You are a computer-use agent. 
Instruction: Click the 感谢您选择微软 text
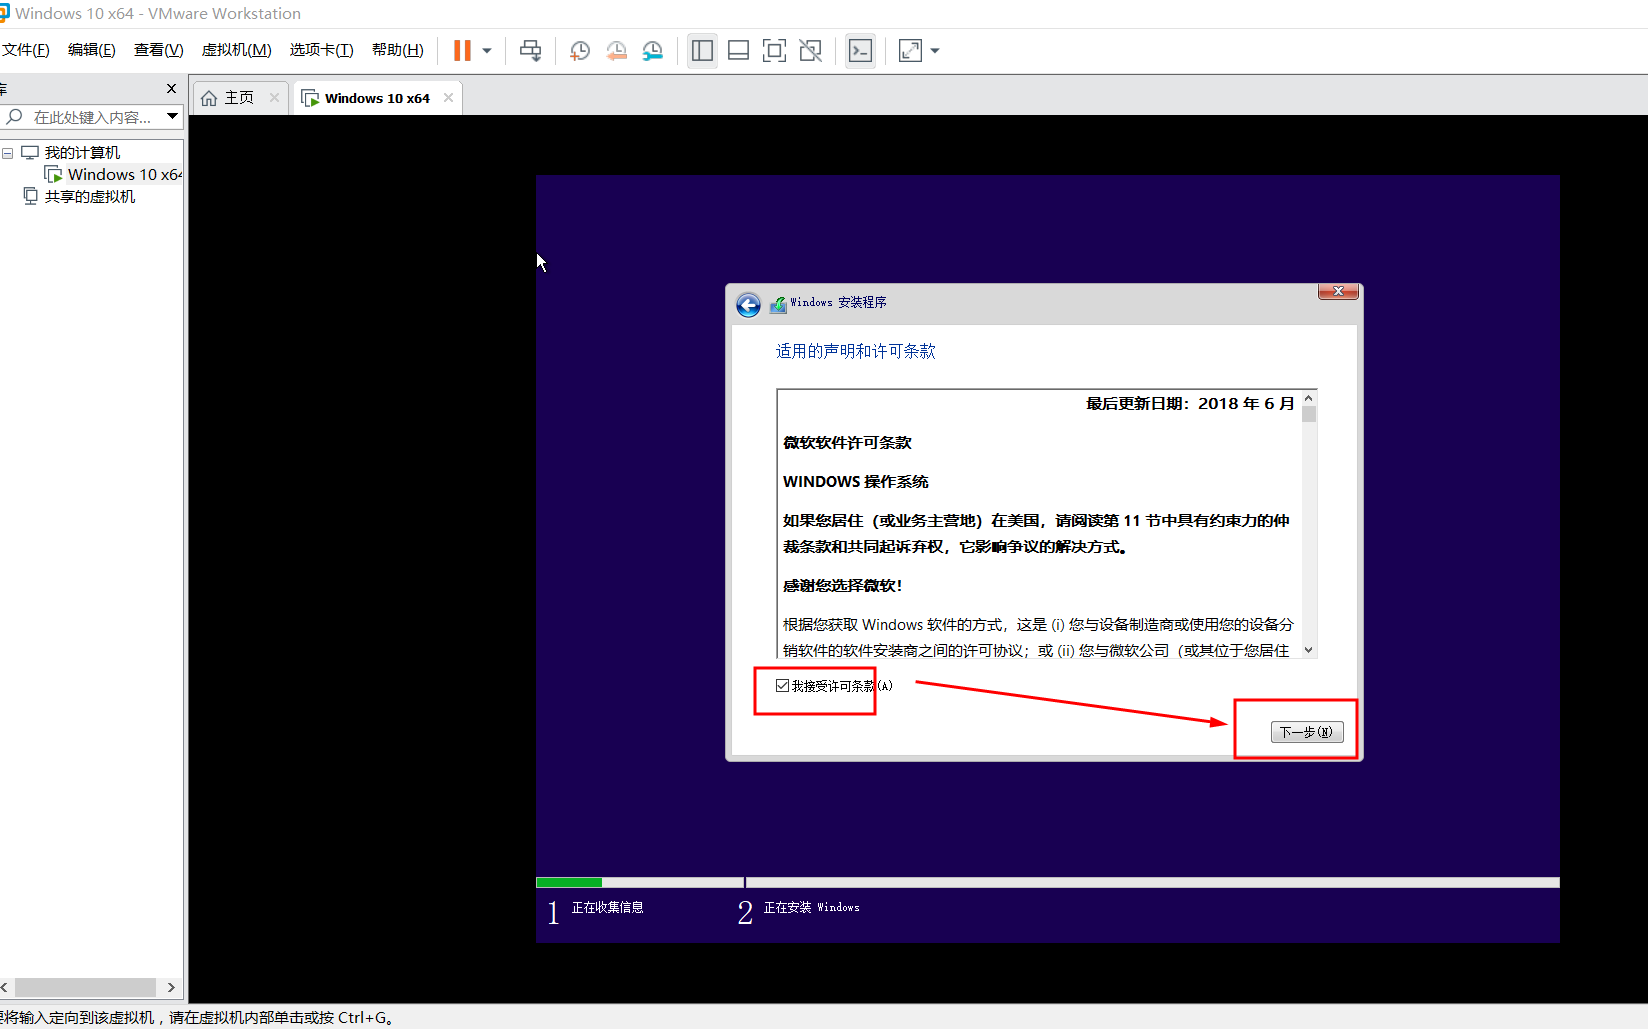click(842, 585)
